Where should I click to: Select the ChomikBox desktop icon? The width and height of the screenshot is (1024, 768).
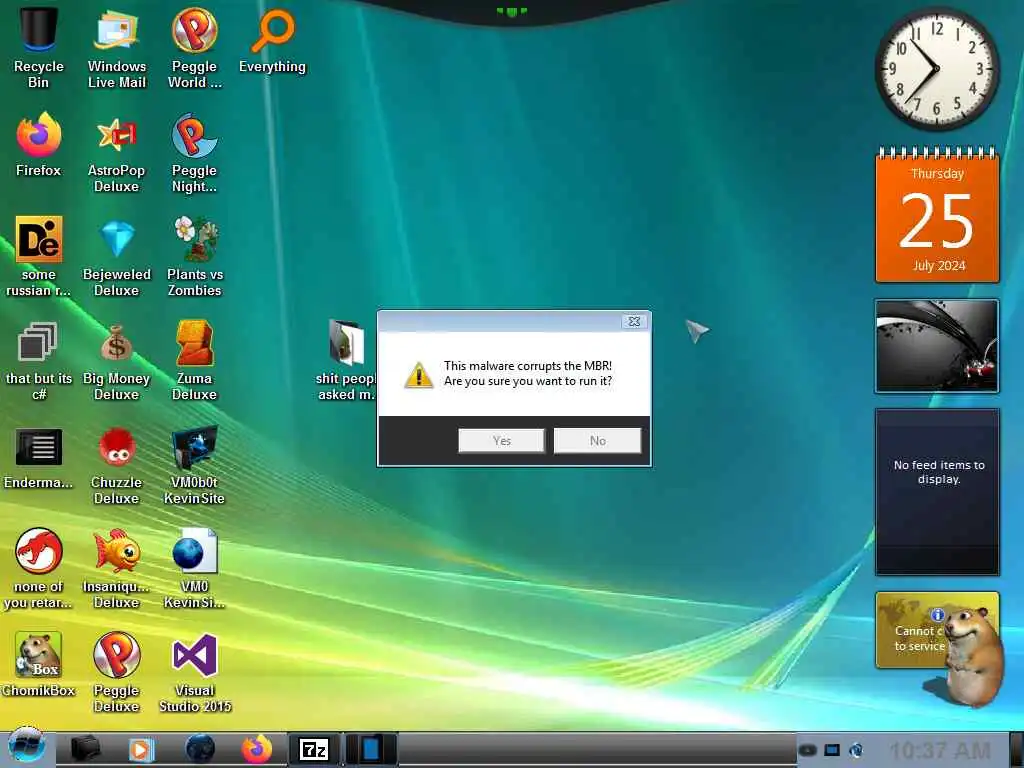tap(38, 664)
